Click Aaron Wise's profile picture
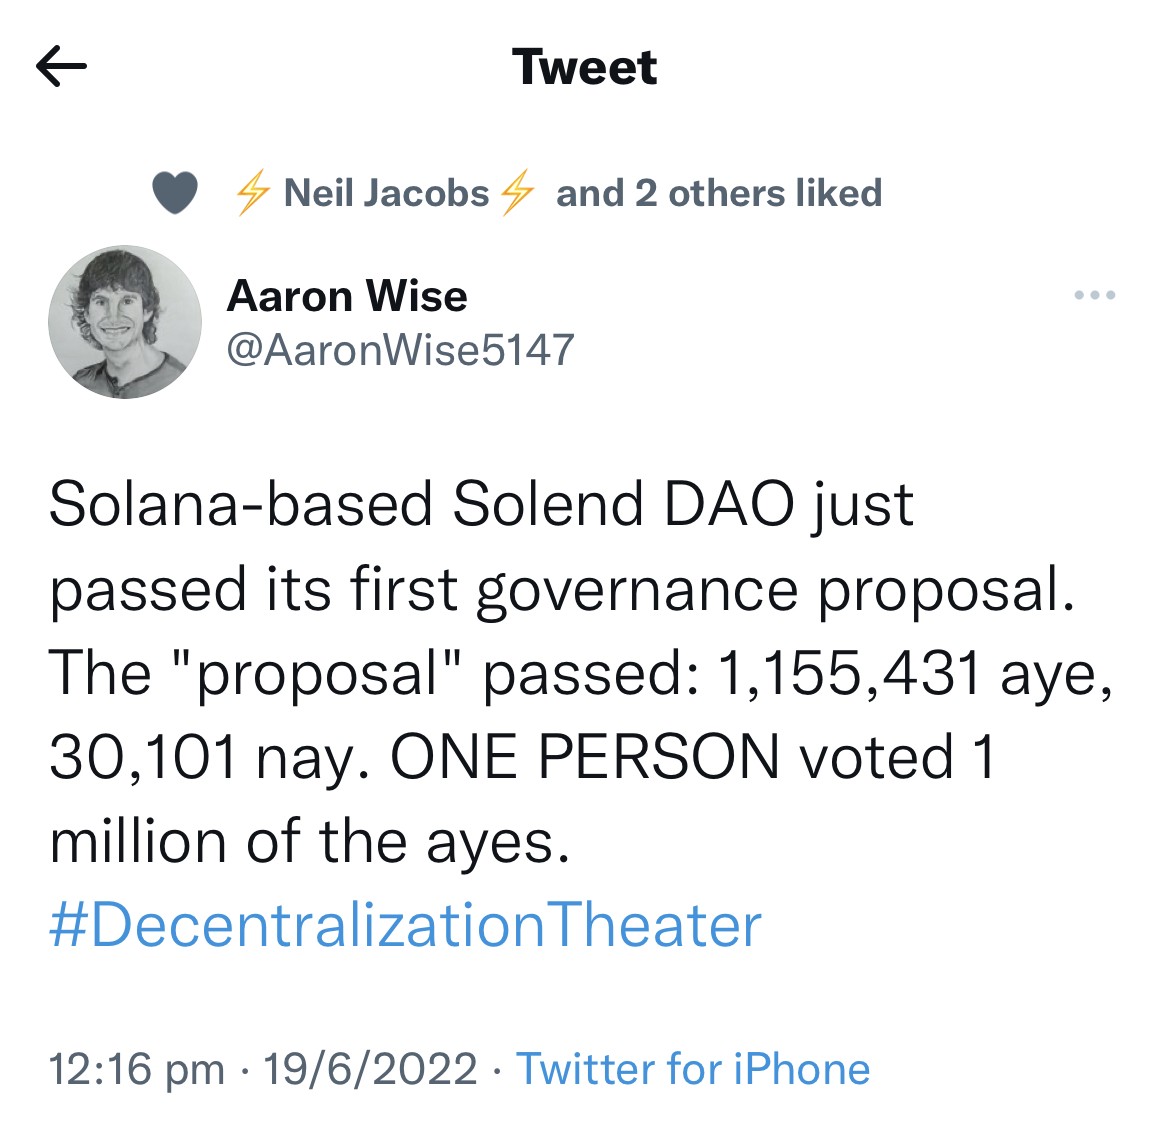The width and height of the screenshot is (1170, 1124). pos(125,323)
